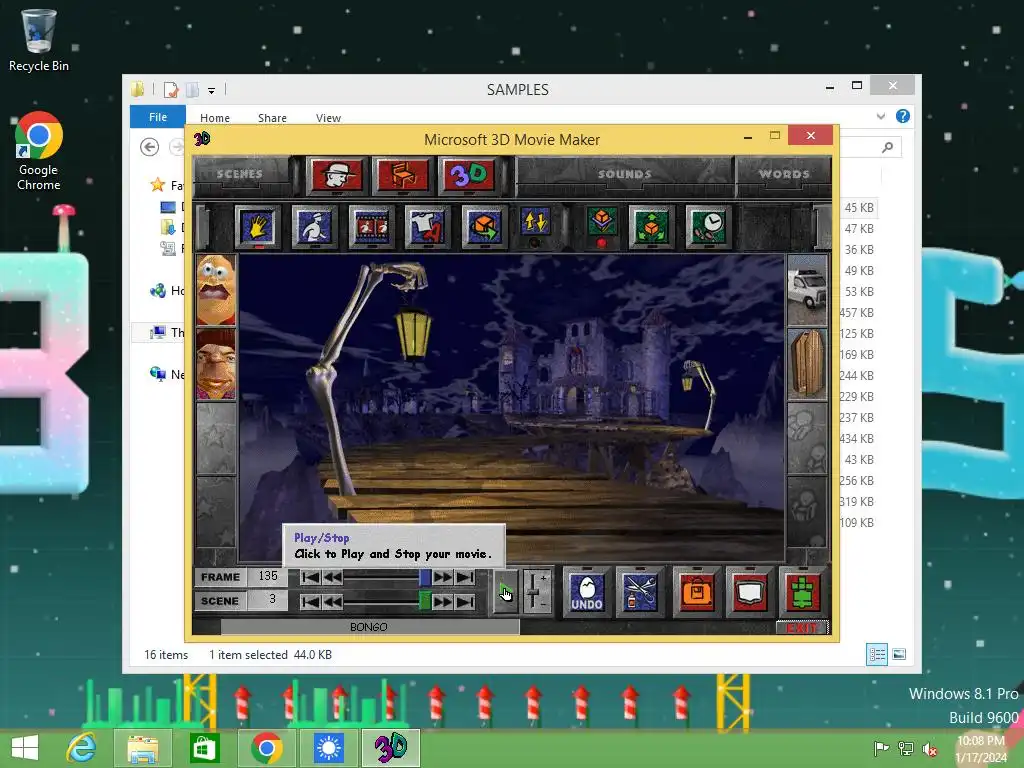1024x768 pixels.
Task: Click the EXIT button
Action: [x=802, y=628]
